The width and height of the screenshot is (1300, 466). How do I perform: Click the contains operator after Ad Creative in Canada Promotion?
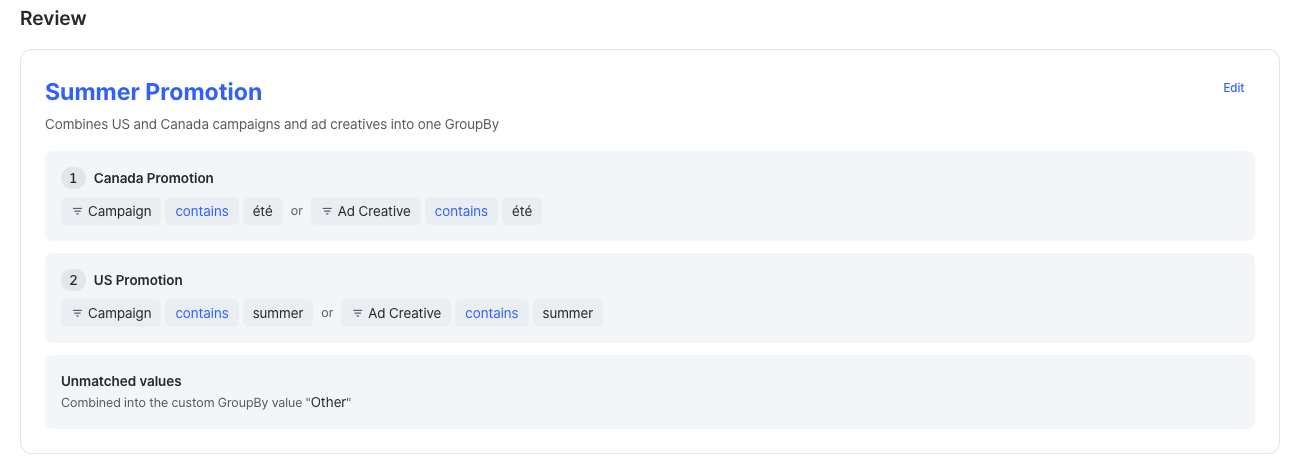point(461,211)
